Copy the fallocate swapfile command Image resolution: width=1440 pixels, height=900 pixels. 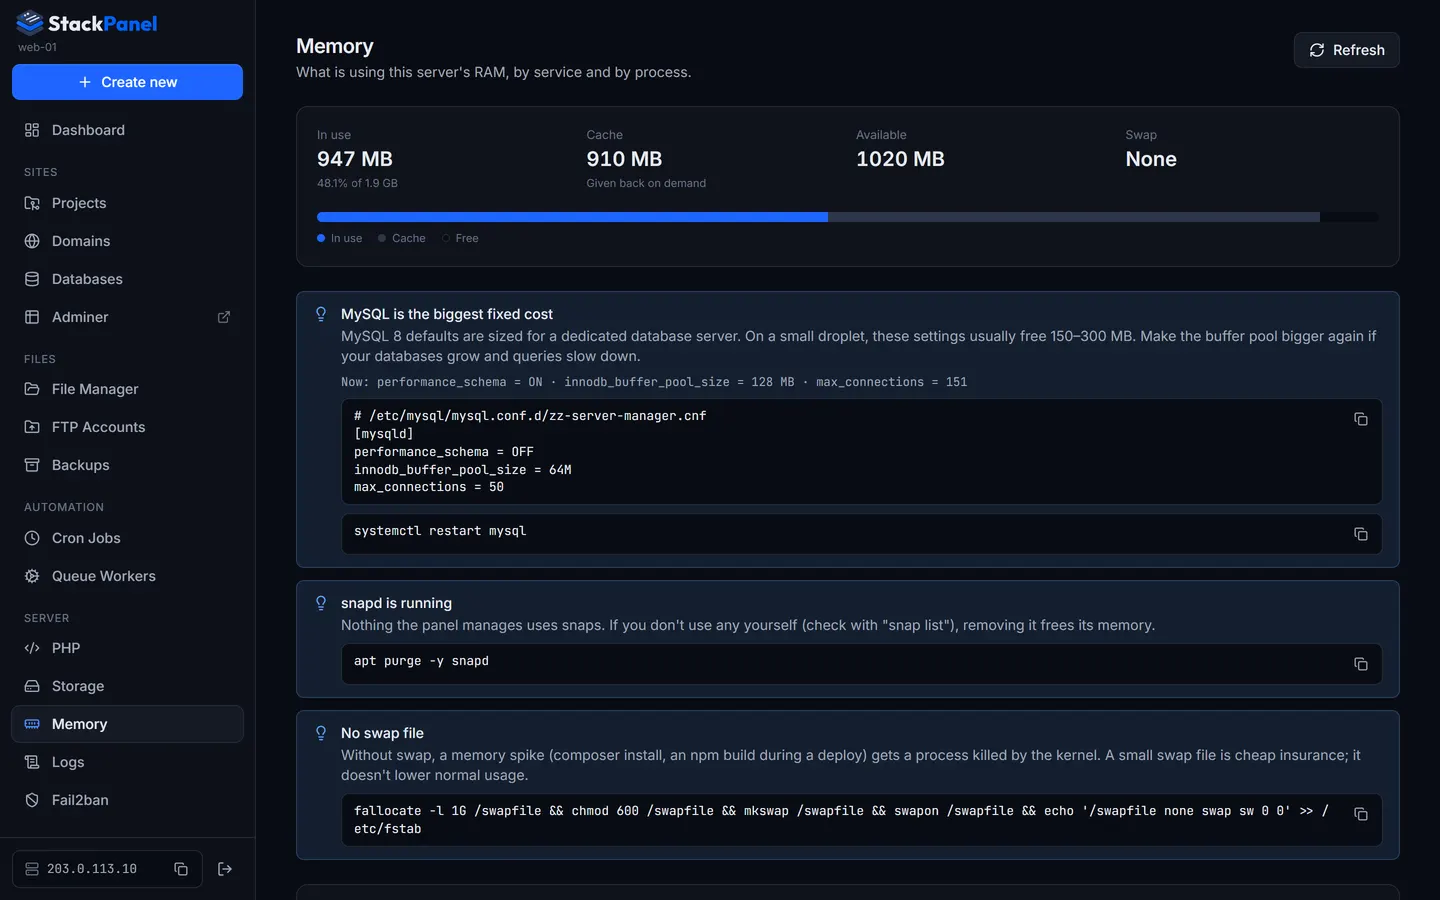tap(1361, 814)
